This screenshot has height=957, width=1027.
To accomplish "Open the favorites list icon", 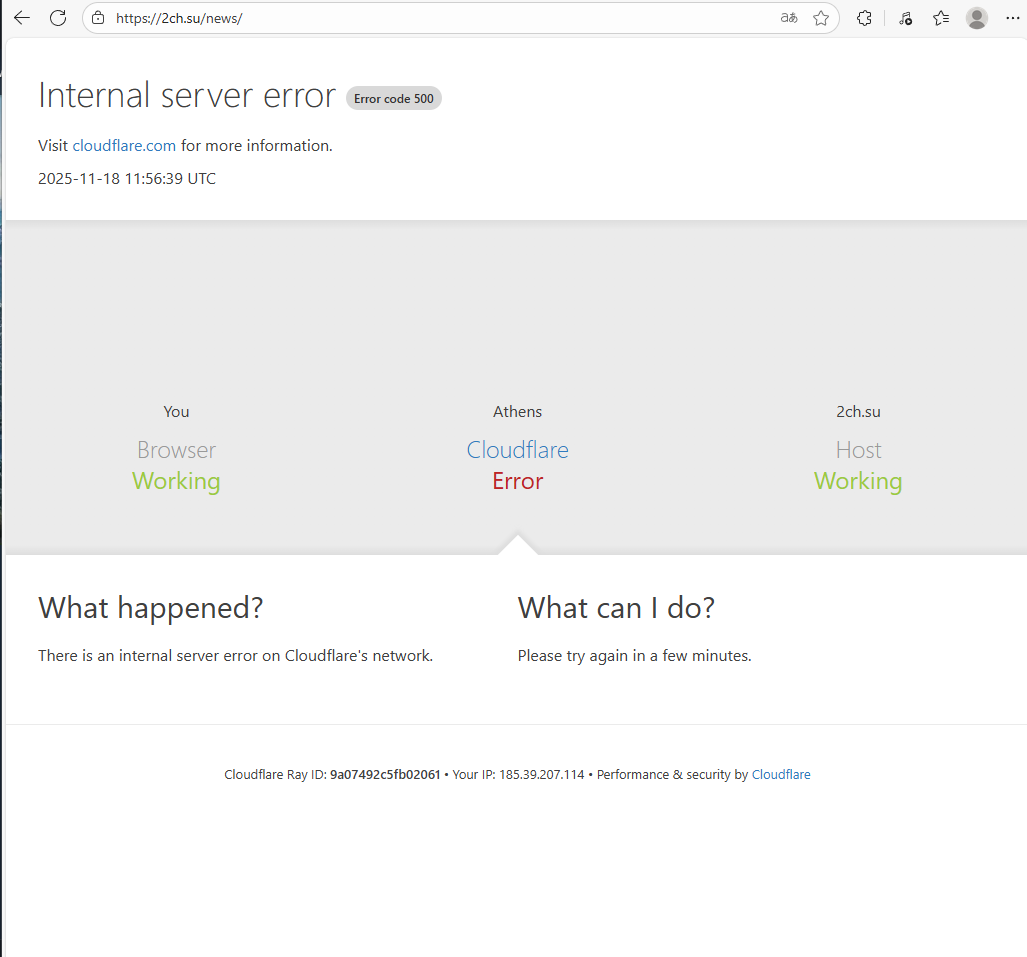I will click(941, 18).
